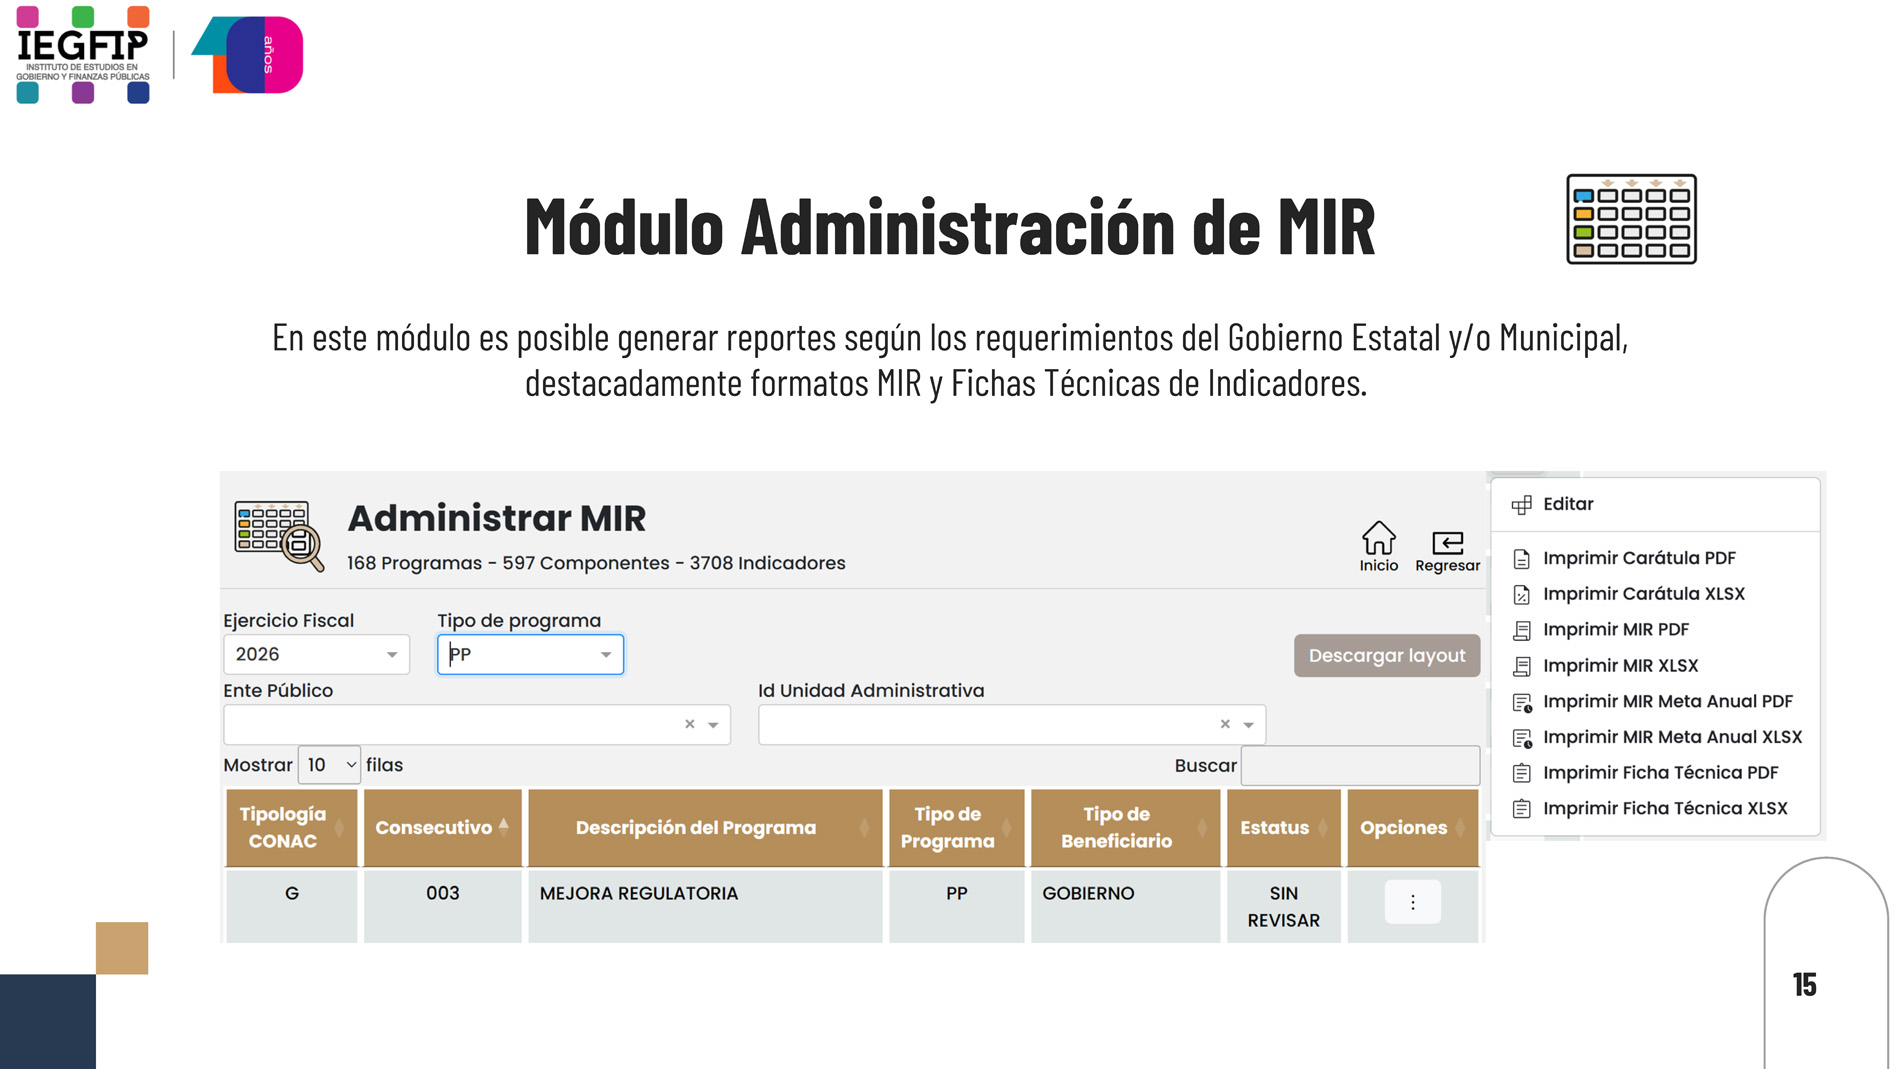1900x1069 pixels.
Task: Click the page number 15
Action: tap(1804, 985)
